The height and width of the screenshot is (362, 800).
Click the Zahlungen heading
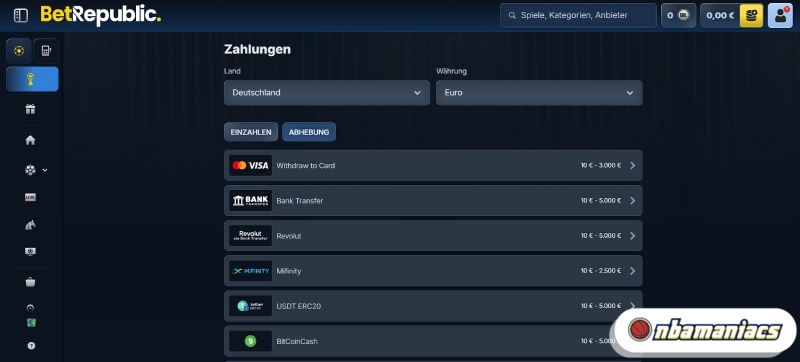click(x=257, y=49)
